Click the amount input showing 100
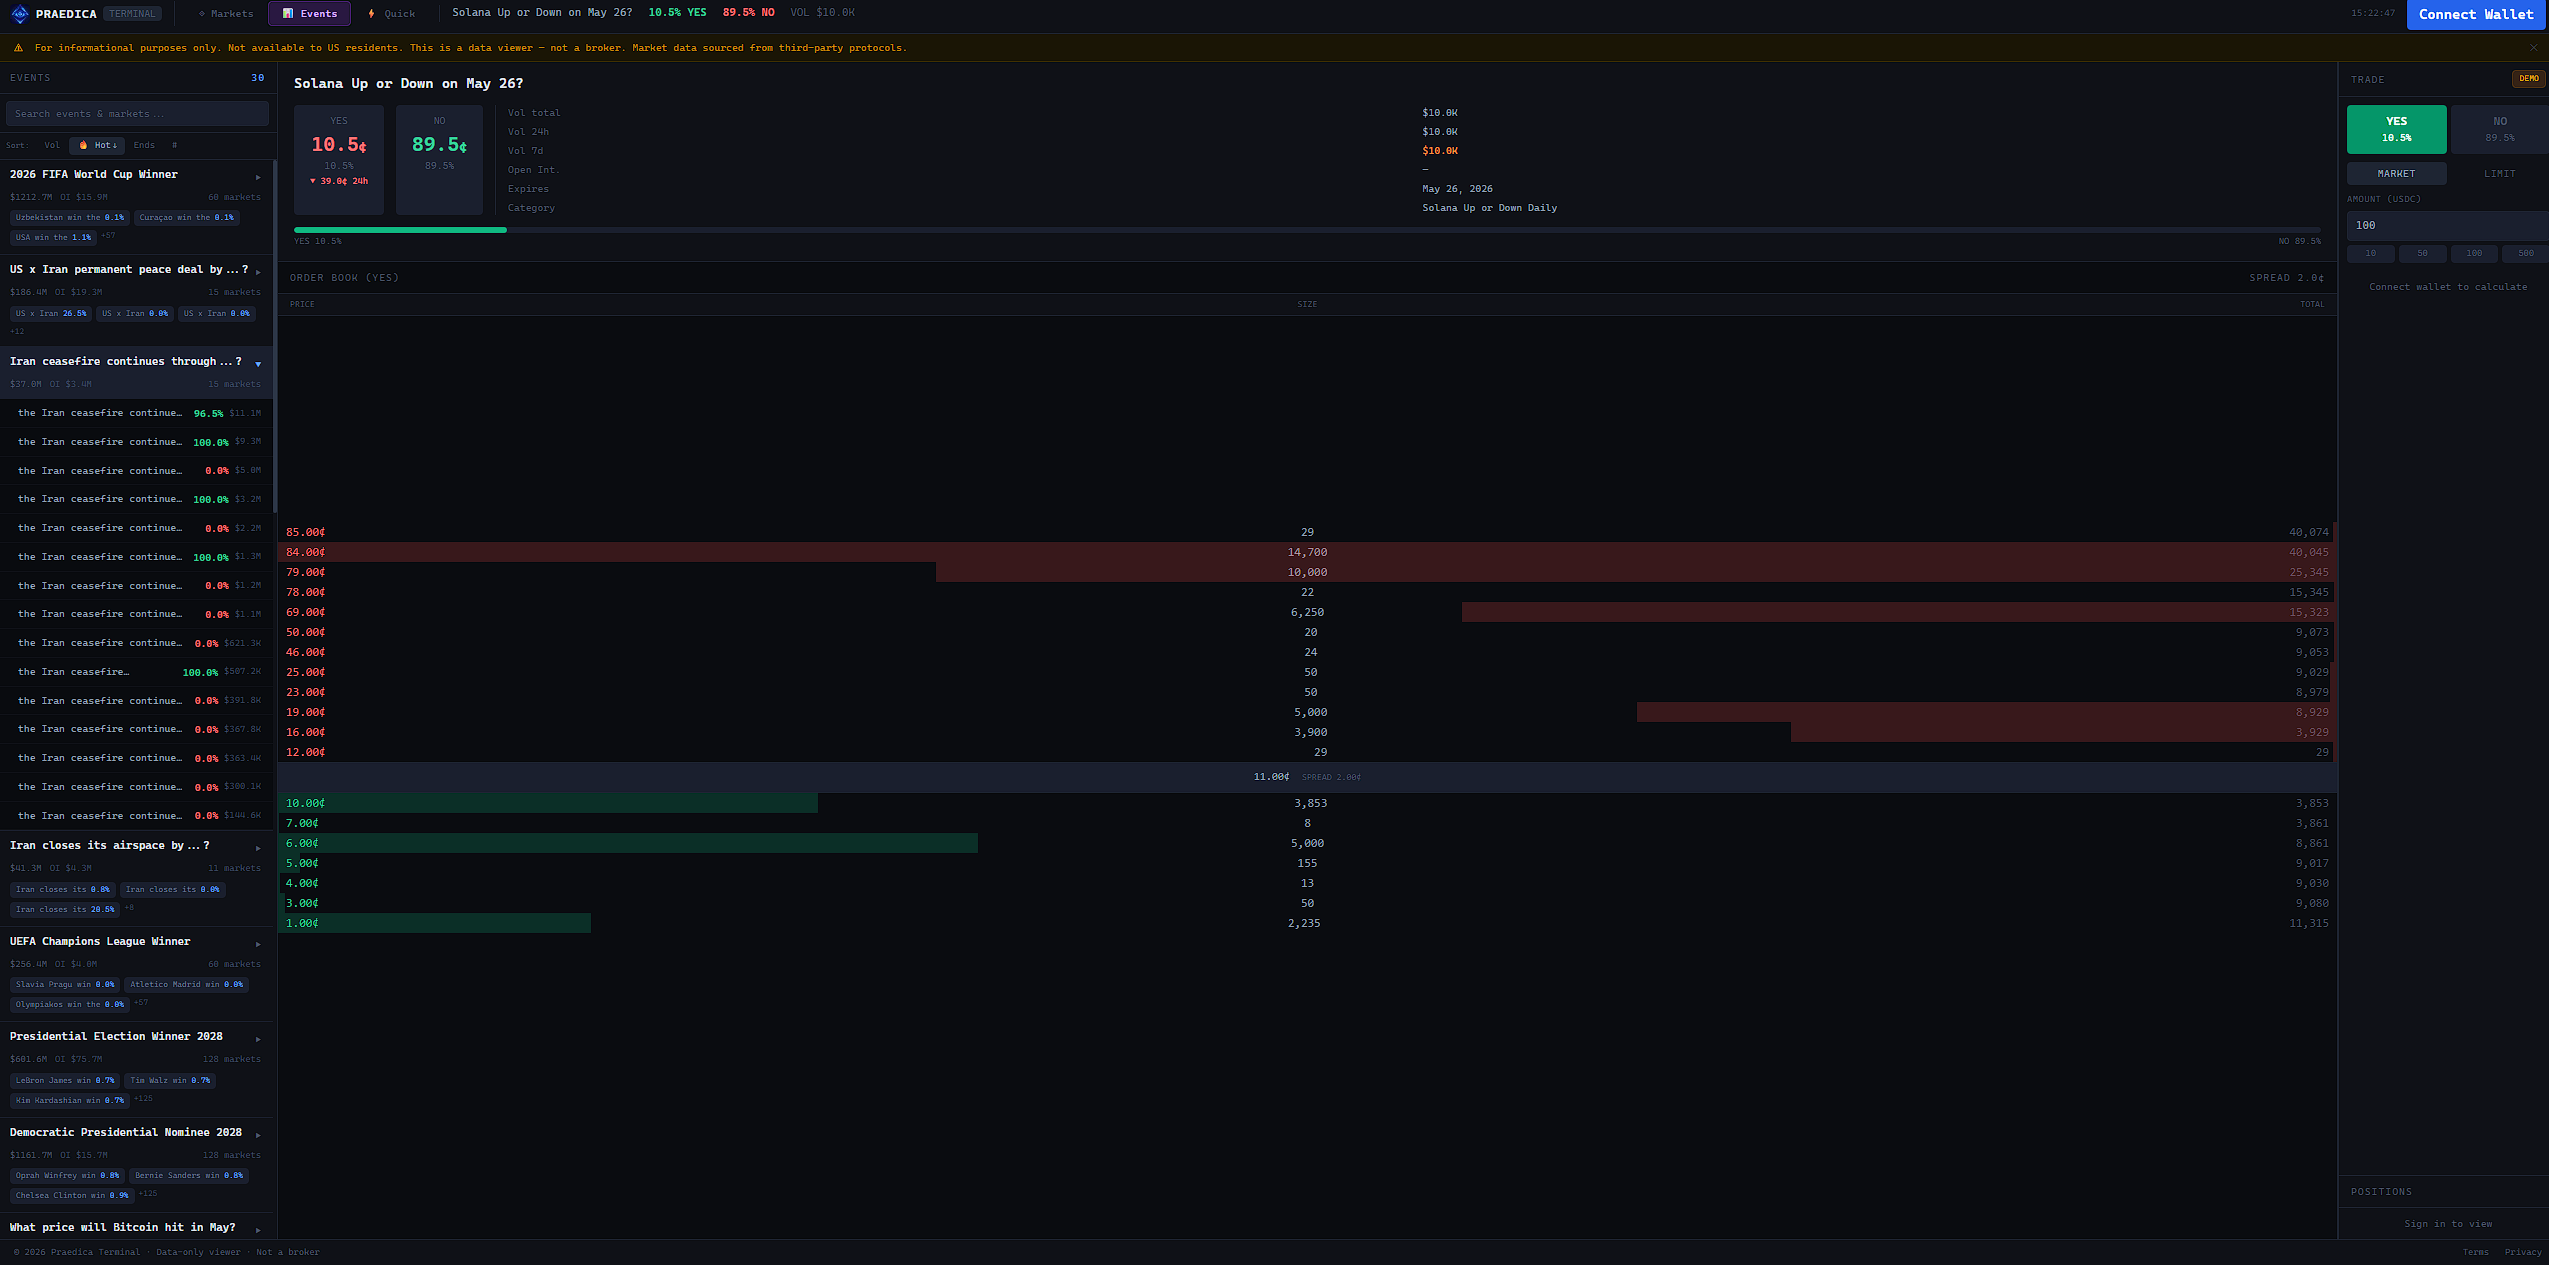 point(2447,225)
